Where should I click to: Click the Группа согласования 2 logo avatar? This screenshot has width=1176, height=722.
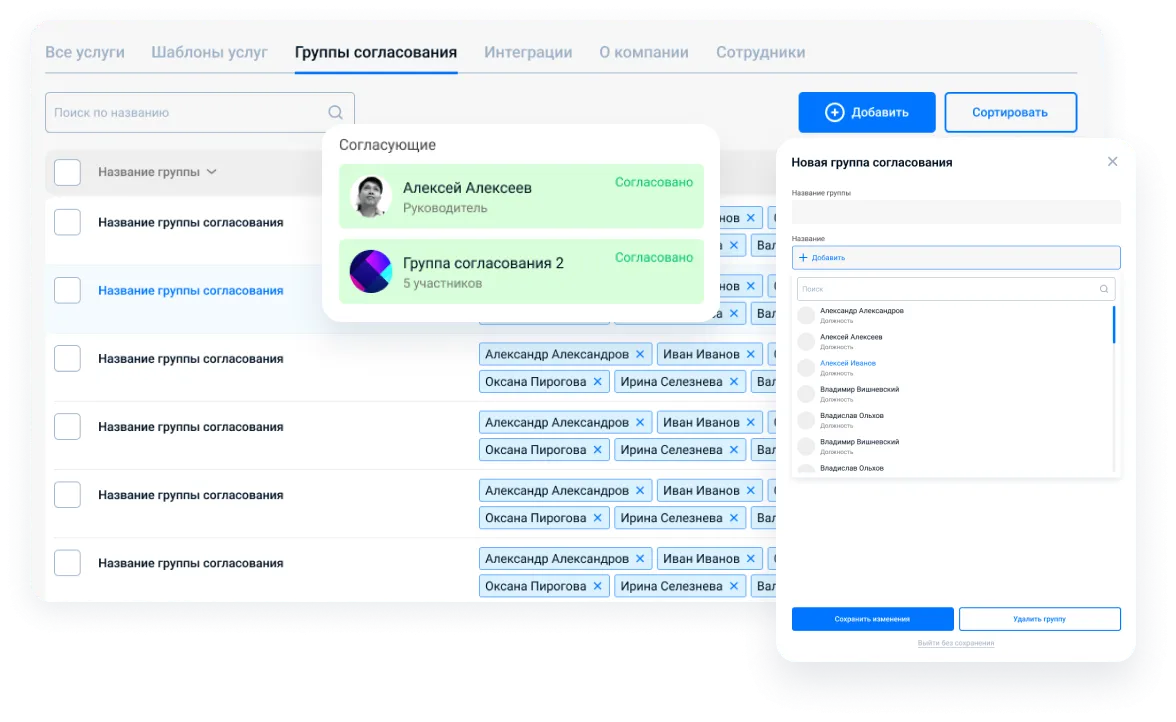tap(370, 271)
